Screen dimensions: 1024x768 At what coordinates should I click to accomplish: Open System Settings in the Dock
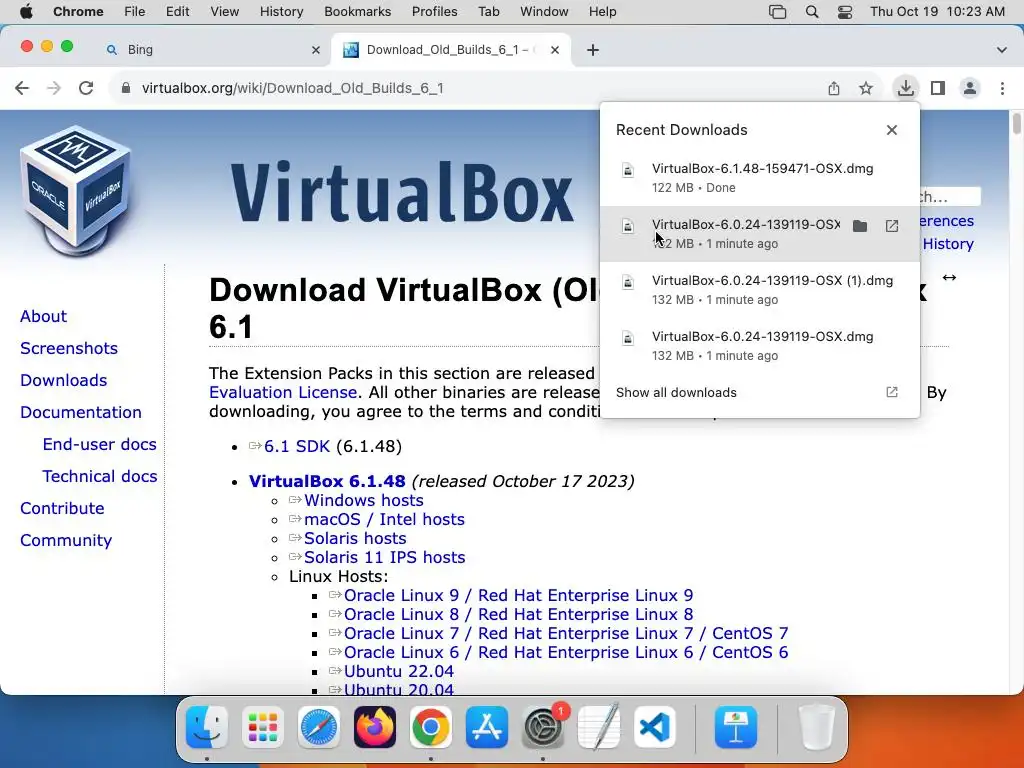(543, 727)
